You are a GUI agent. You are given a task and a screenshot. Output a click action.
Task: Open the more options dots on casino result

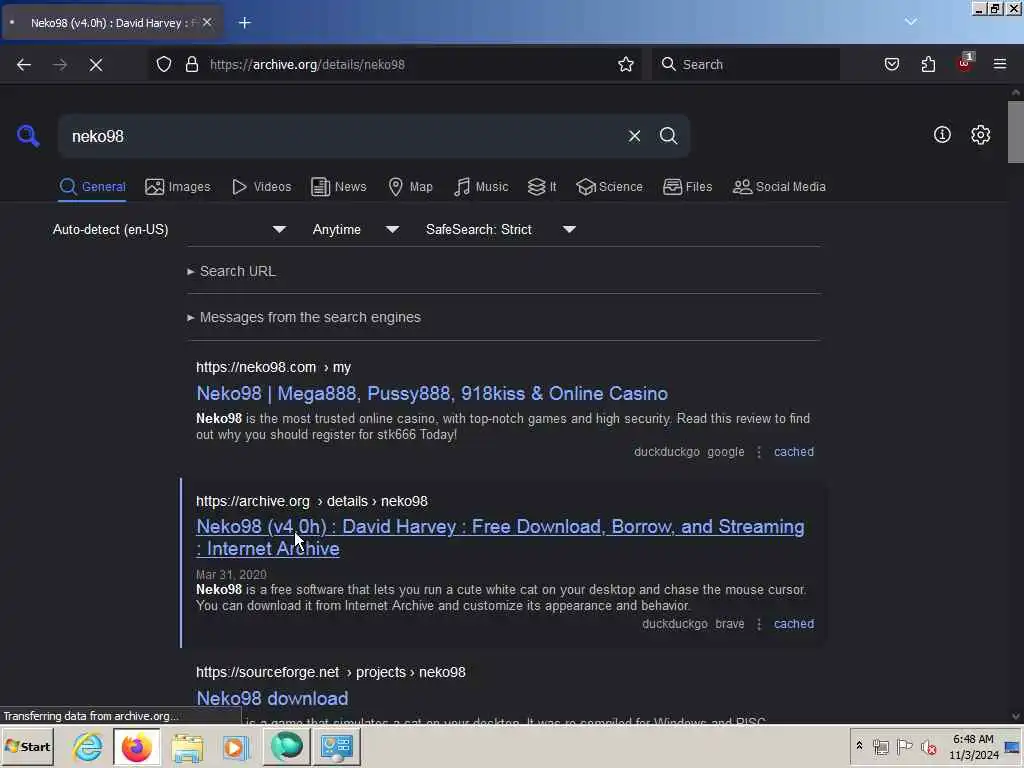click(x=759, y=452)
